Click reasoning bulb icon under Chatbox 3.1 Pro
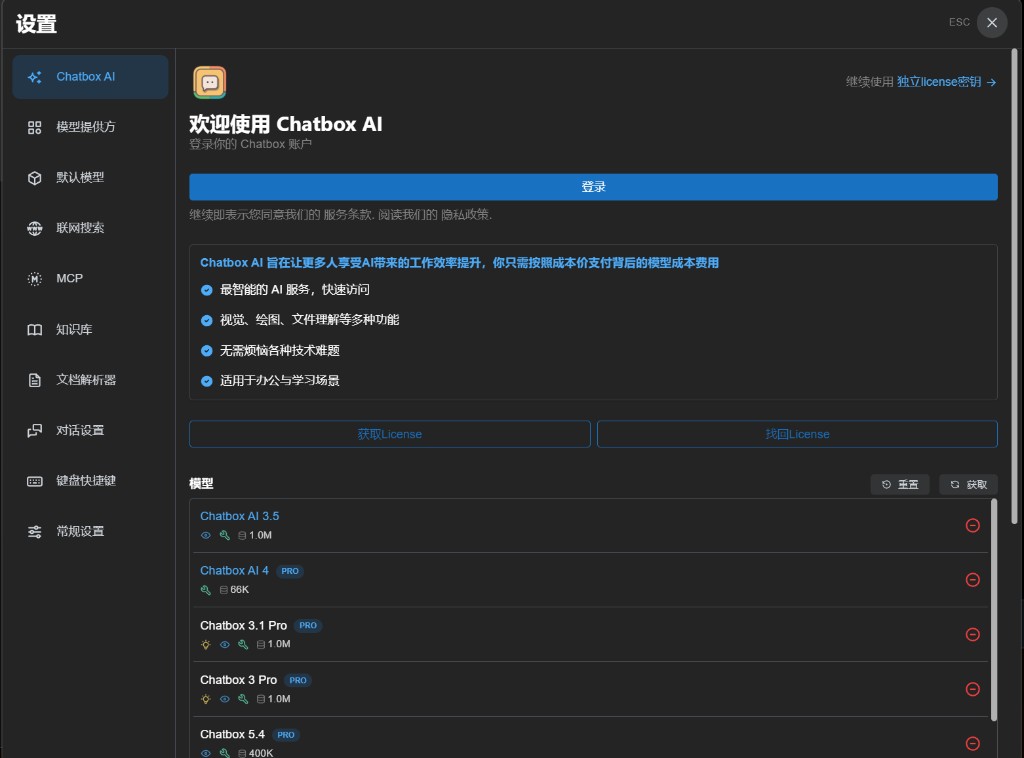The height and width of the screenshot is (758, 1024). (206, 644)
